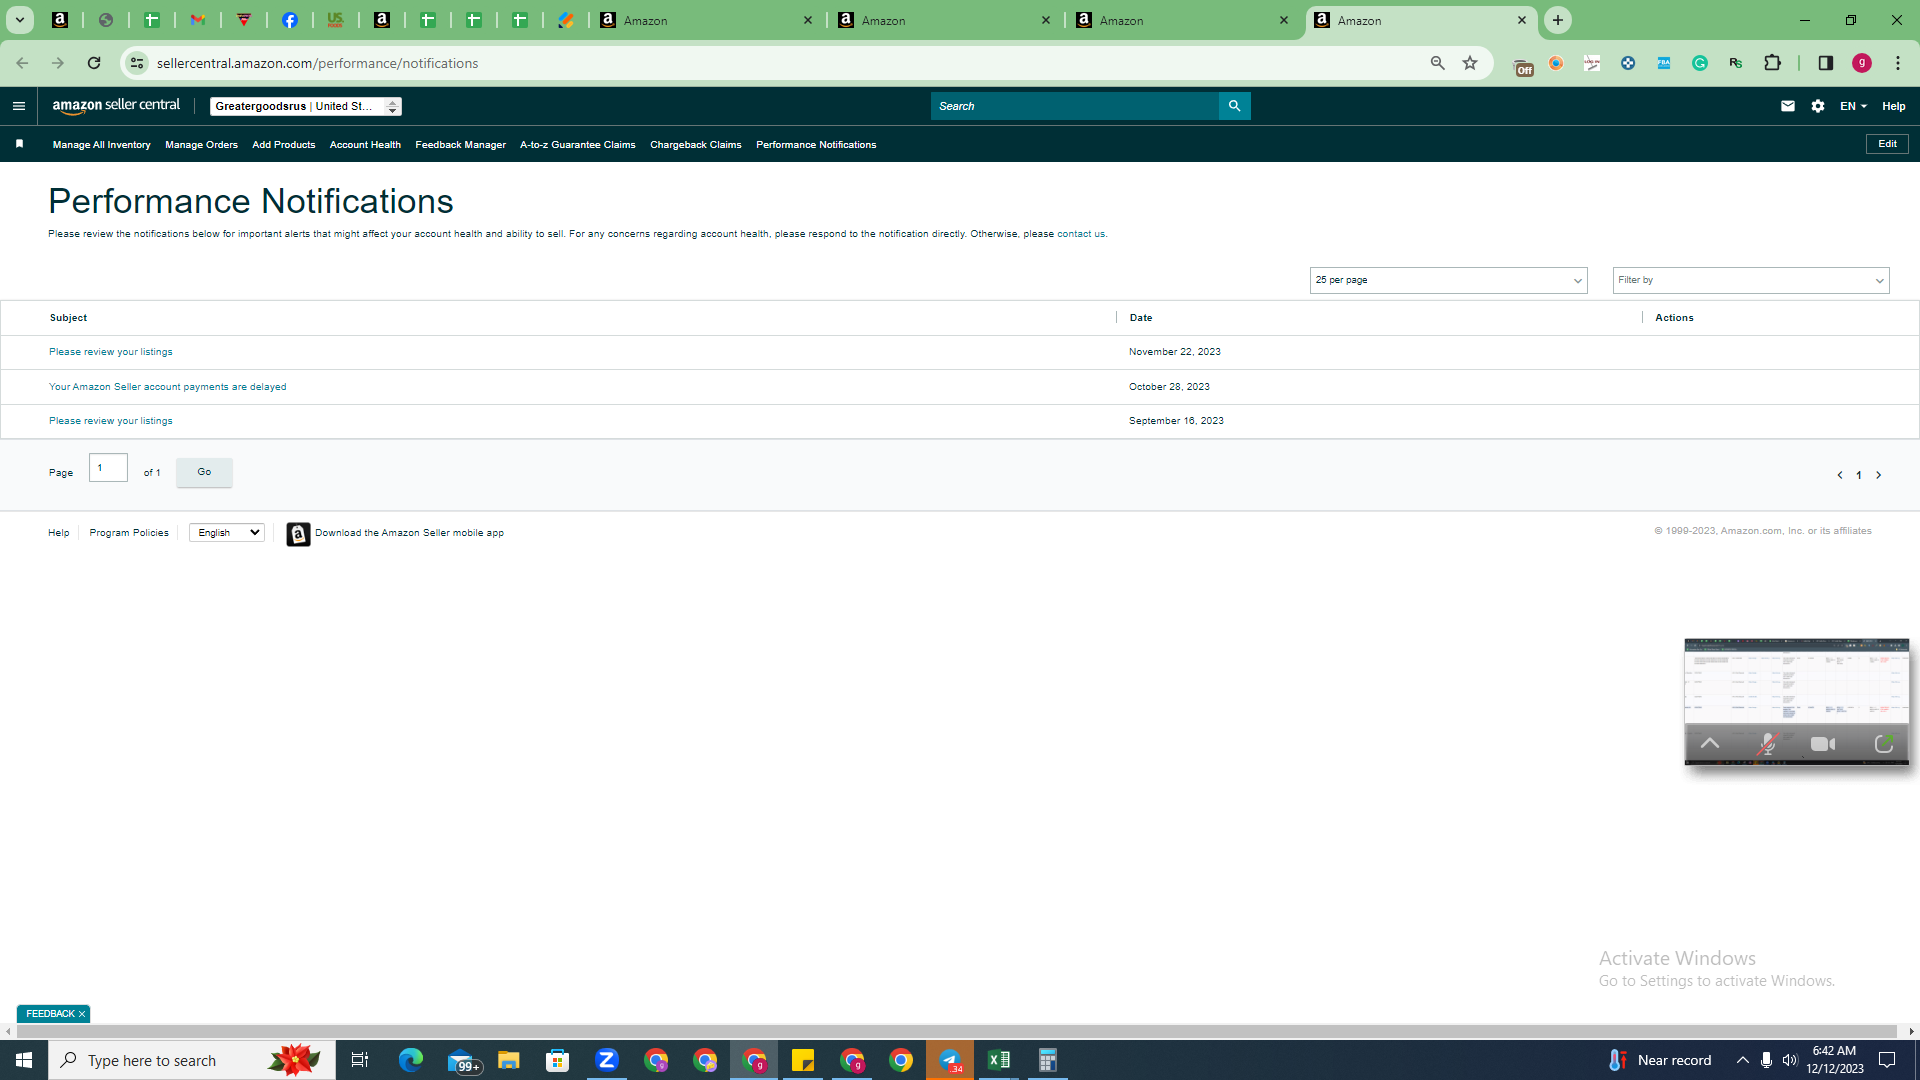Switch to the pinned Gmail tab

[x=198, y=20]
